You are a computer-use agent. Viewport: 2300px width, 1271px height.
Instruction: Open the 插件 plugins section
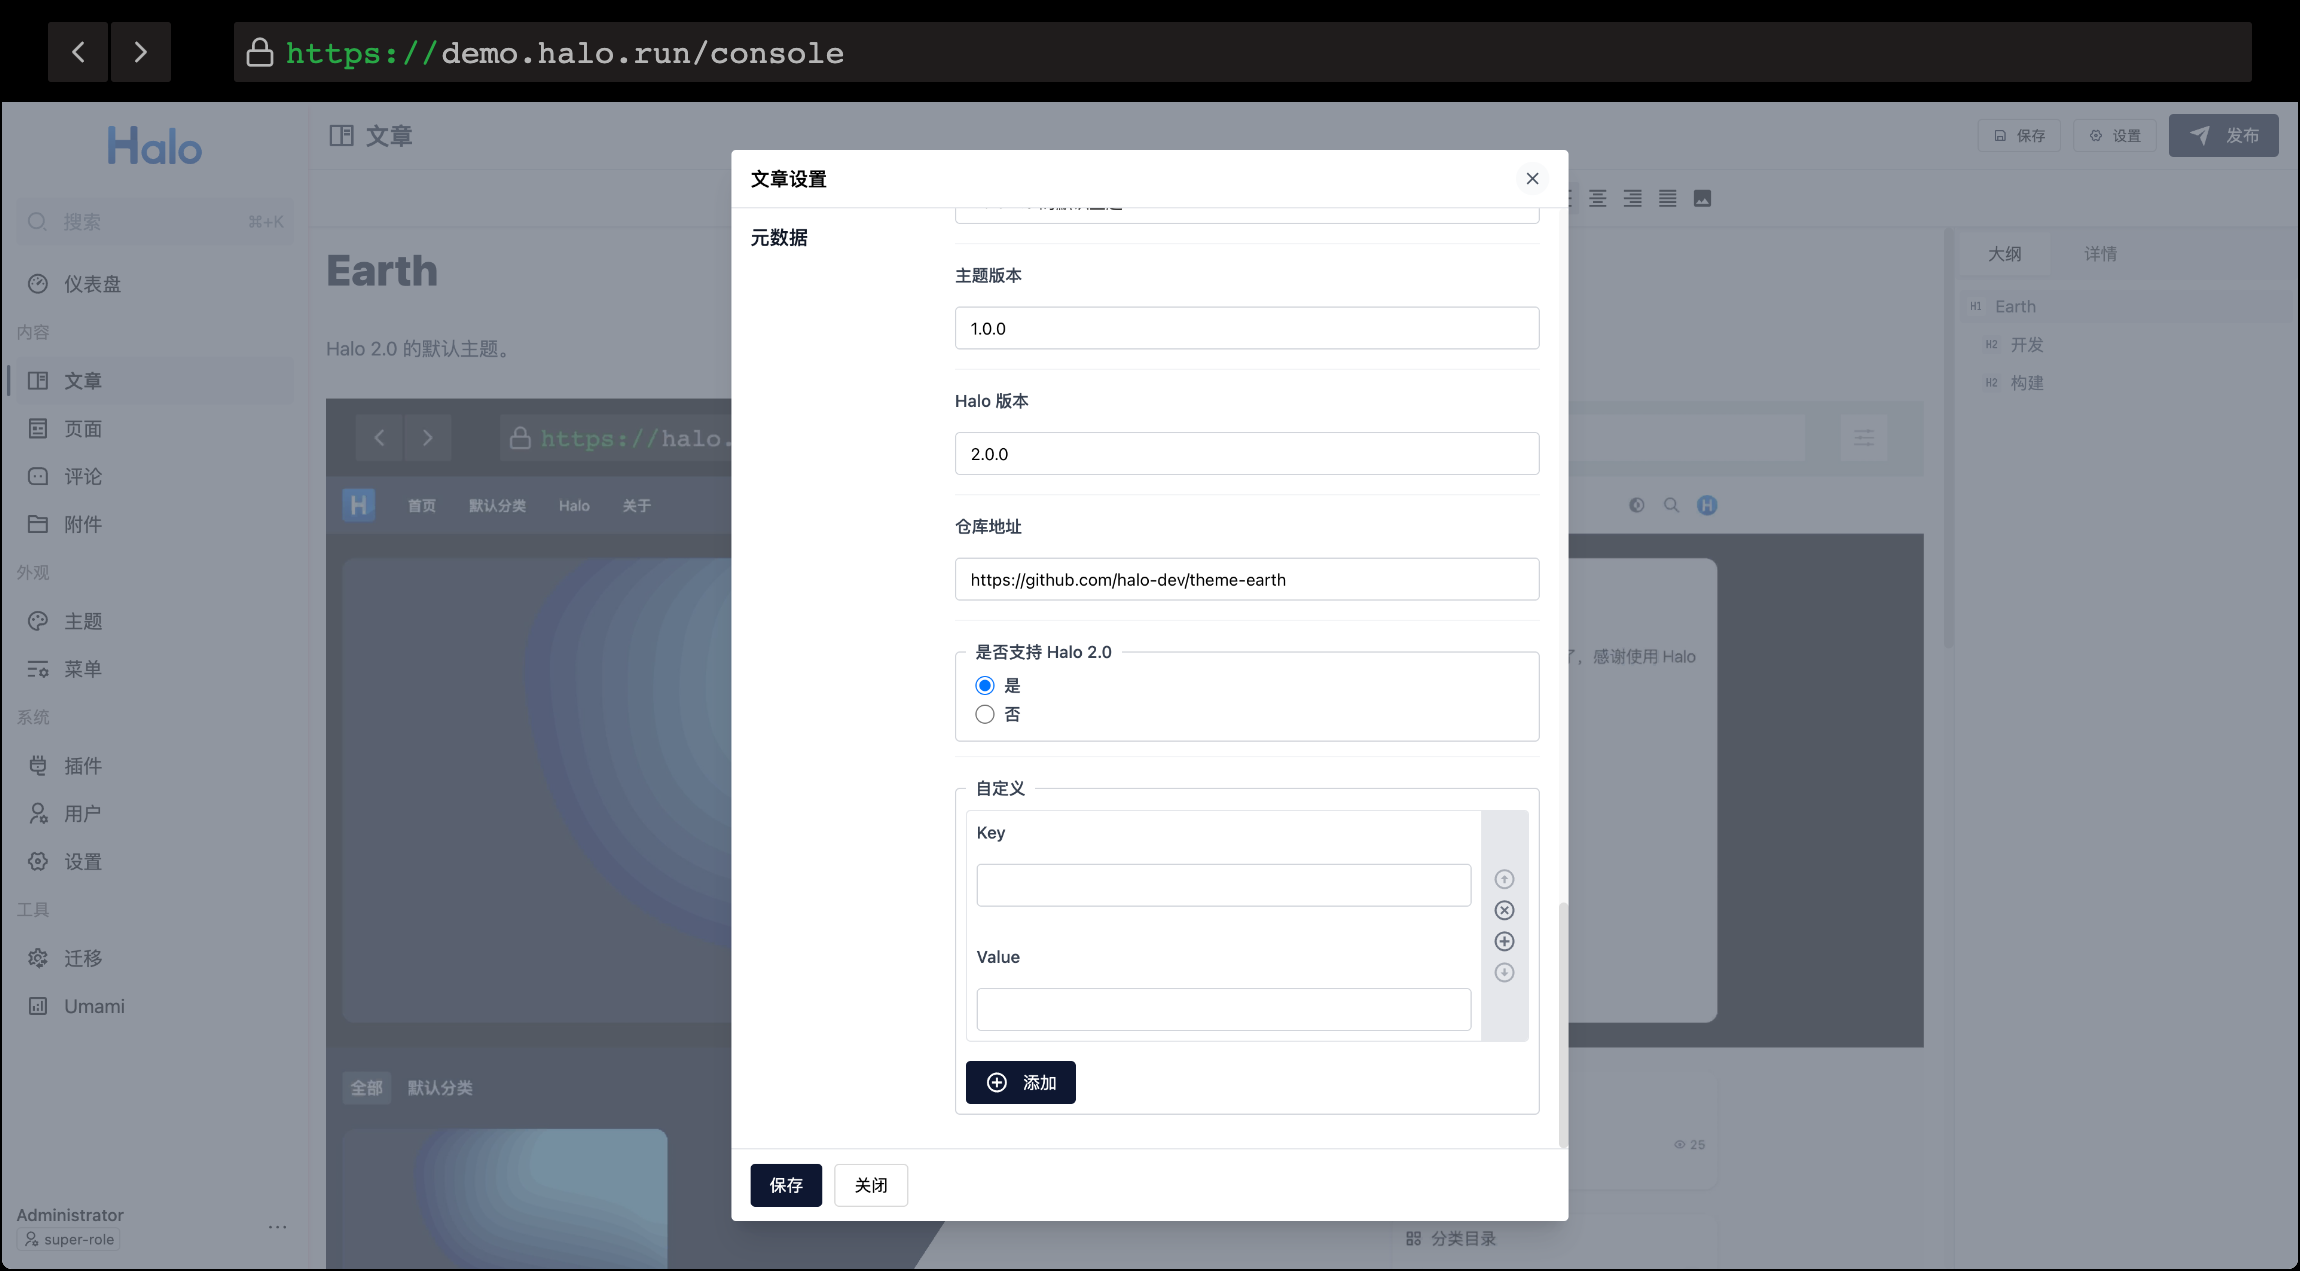82,765
